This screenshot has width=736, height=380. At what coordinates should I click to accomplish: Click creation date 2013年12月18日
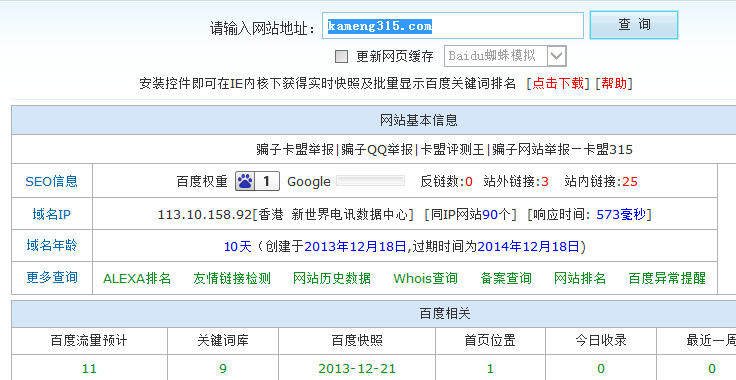(355, 247)
